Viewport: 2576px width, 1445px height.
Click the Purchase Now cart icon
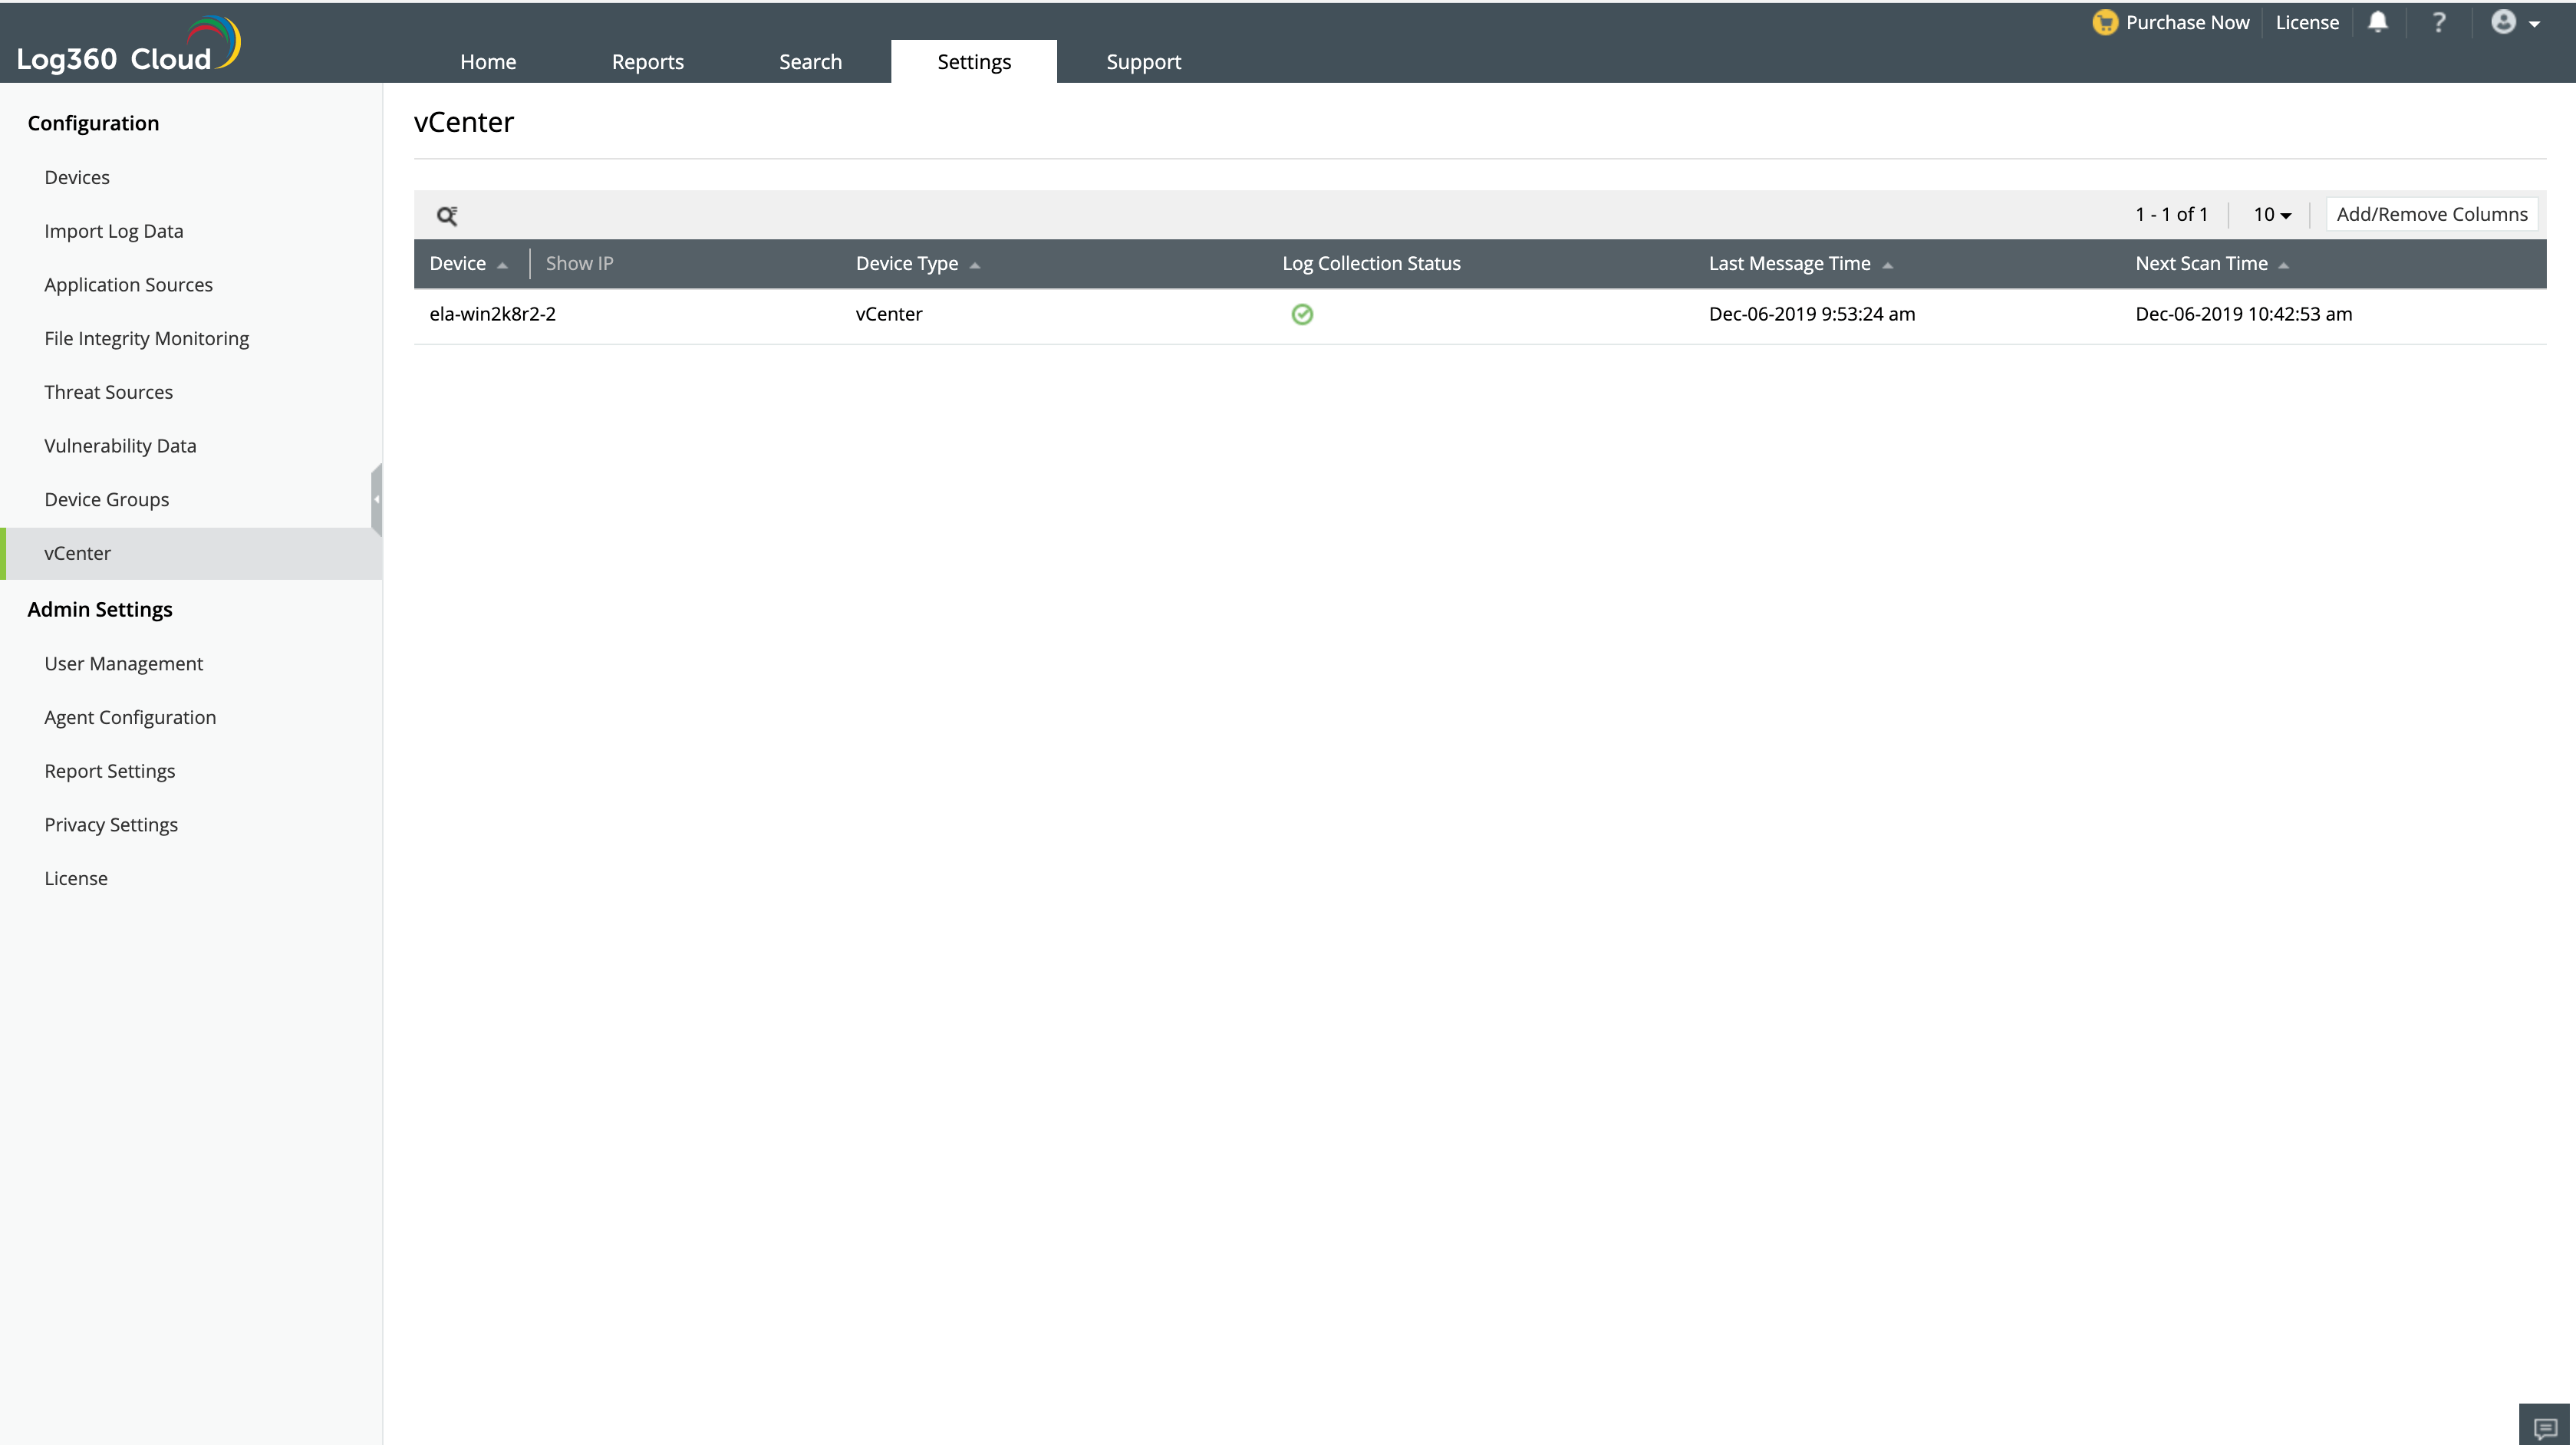[x=2105, y=22]
